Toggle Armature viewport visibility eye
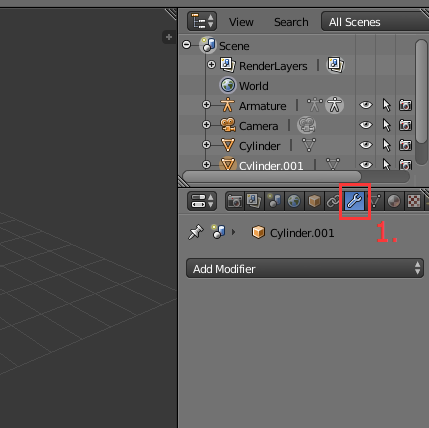The height and width of the screenshot is (428, 429). (366, 105)
